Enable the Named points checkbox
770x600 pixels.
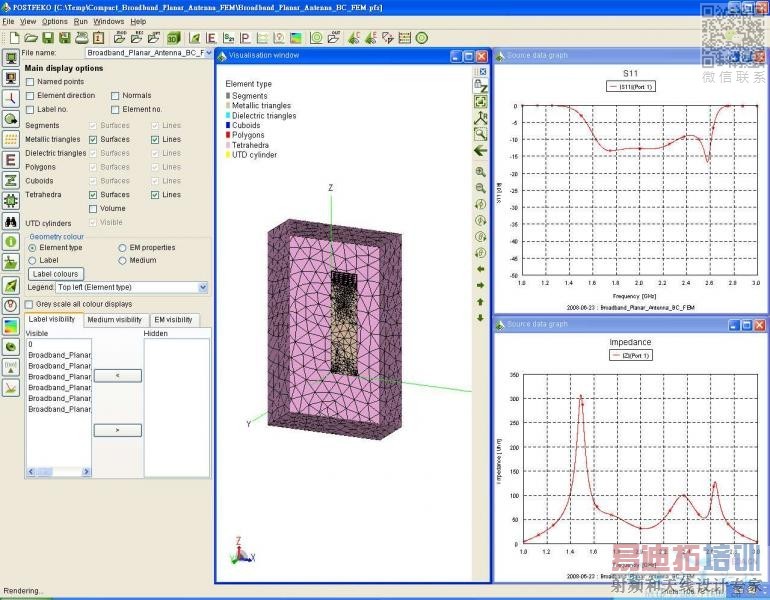coord(30,82)
